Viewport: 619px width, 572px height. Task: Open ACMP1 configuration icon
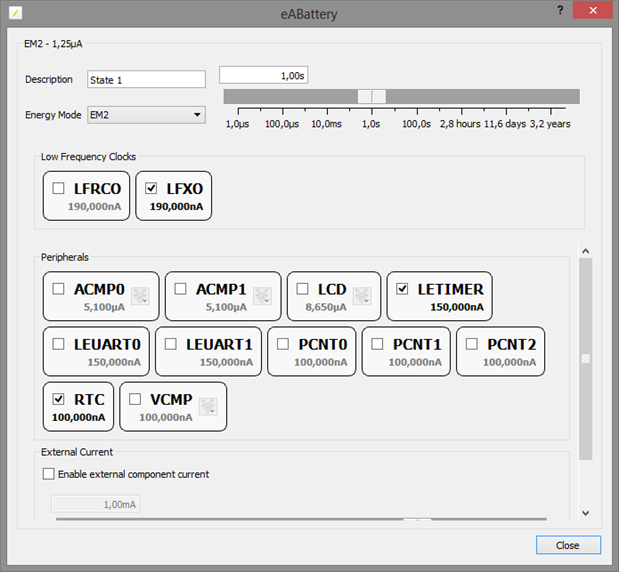(x=262, y=296)
